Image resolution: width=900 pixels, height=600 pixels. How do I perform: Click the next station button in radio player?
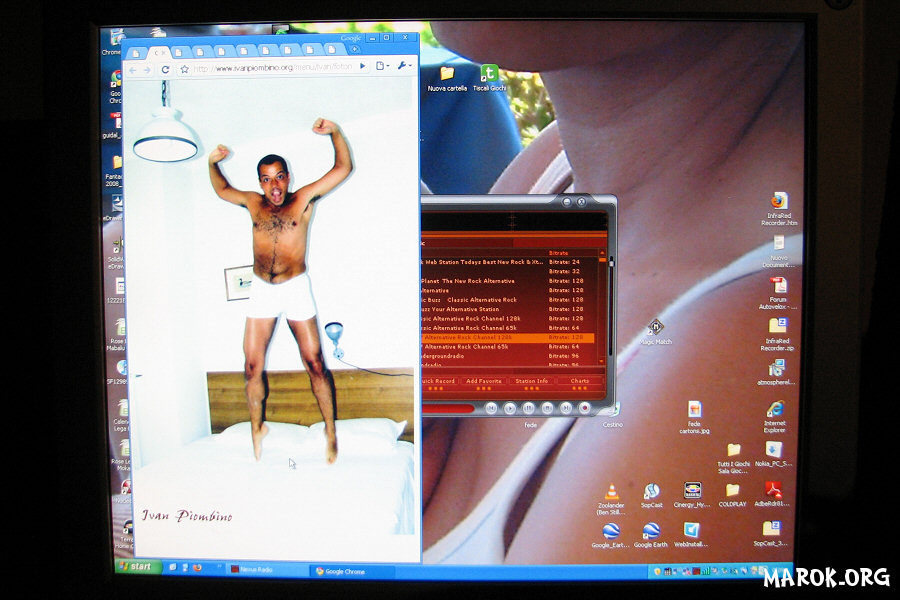[x=566, y=408]
